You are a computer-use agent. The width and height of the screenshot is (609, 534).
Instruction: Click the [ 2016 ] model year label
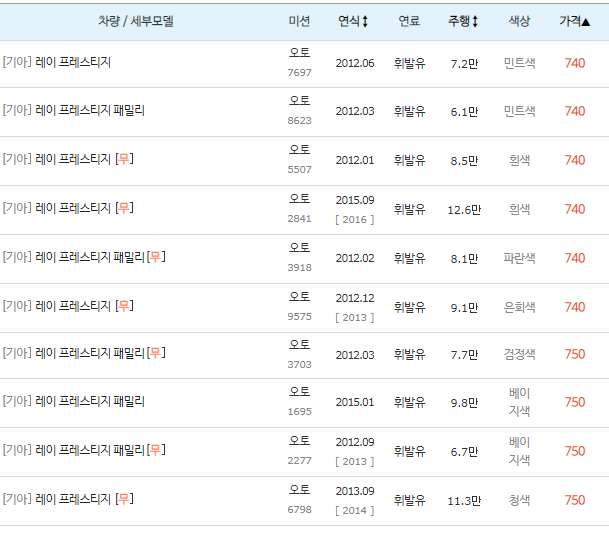[355, 220]
